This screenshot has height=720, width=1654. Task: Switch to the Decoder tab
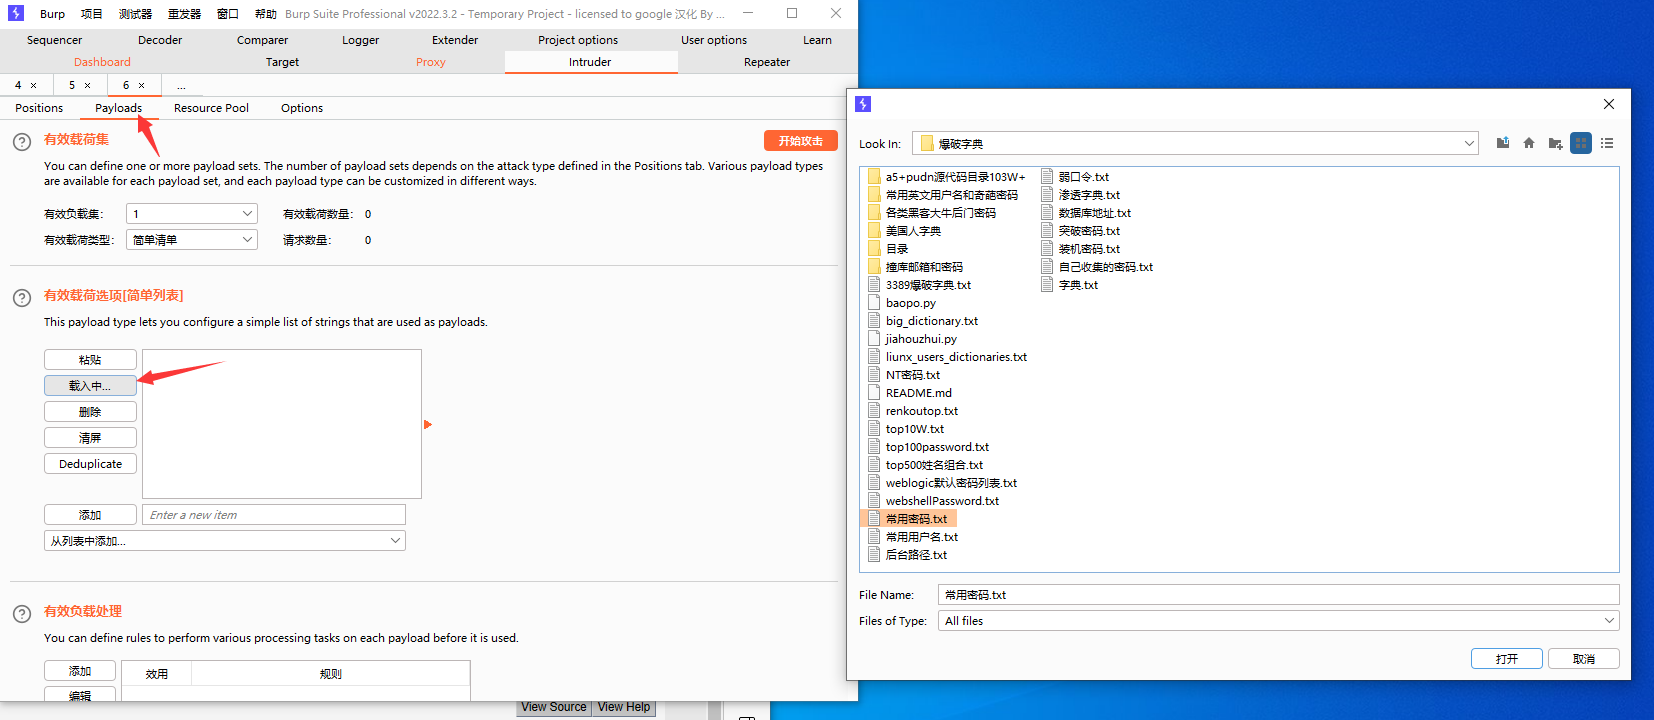tap(160, 40)
